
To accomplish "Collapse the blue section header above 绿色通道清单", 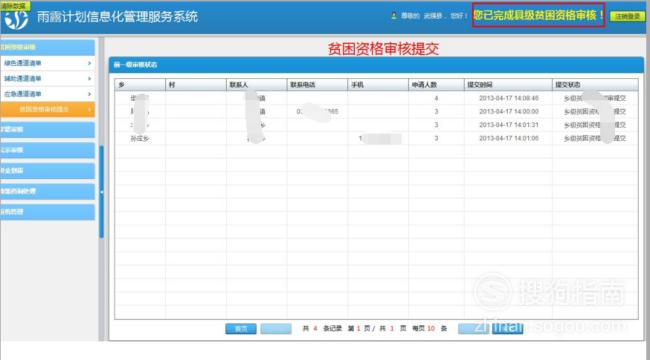I will 48,47.
